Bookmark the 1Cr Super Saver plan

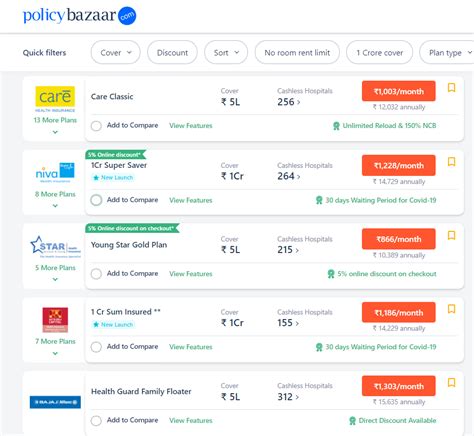pos(451,162)
